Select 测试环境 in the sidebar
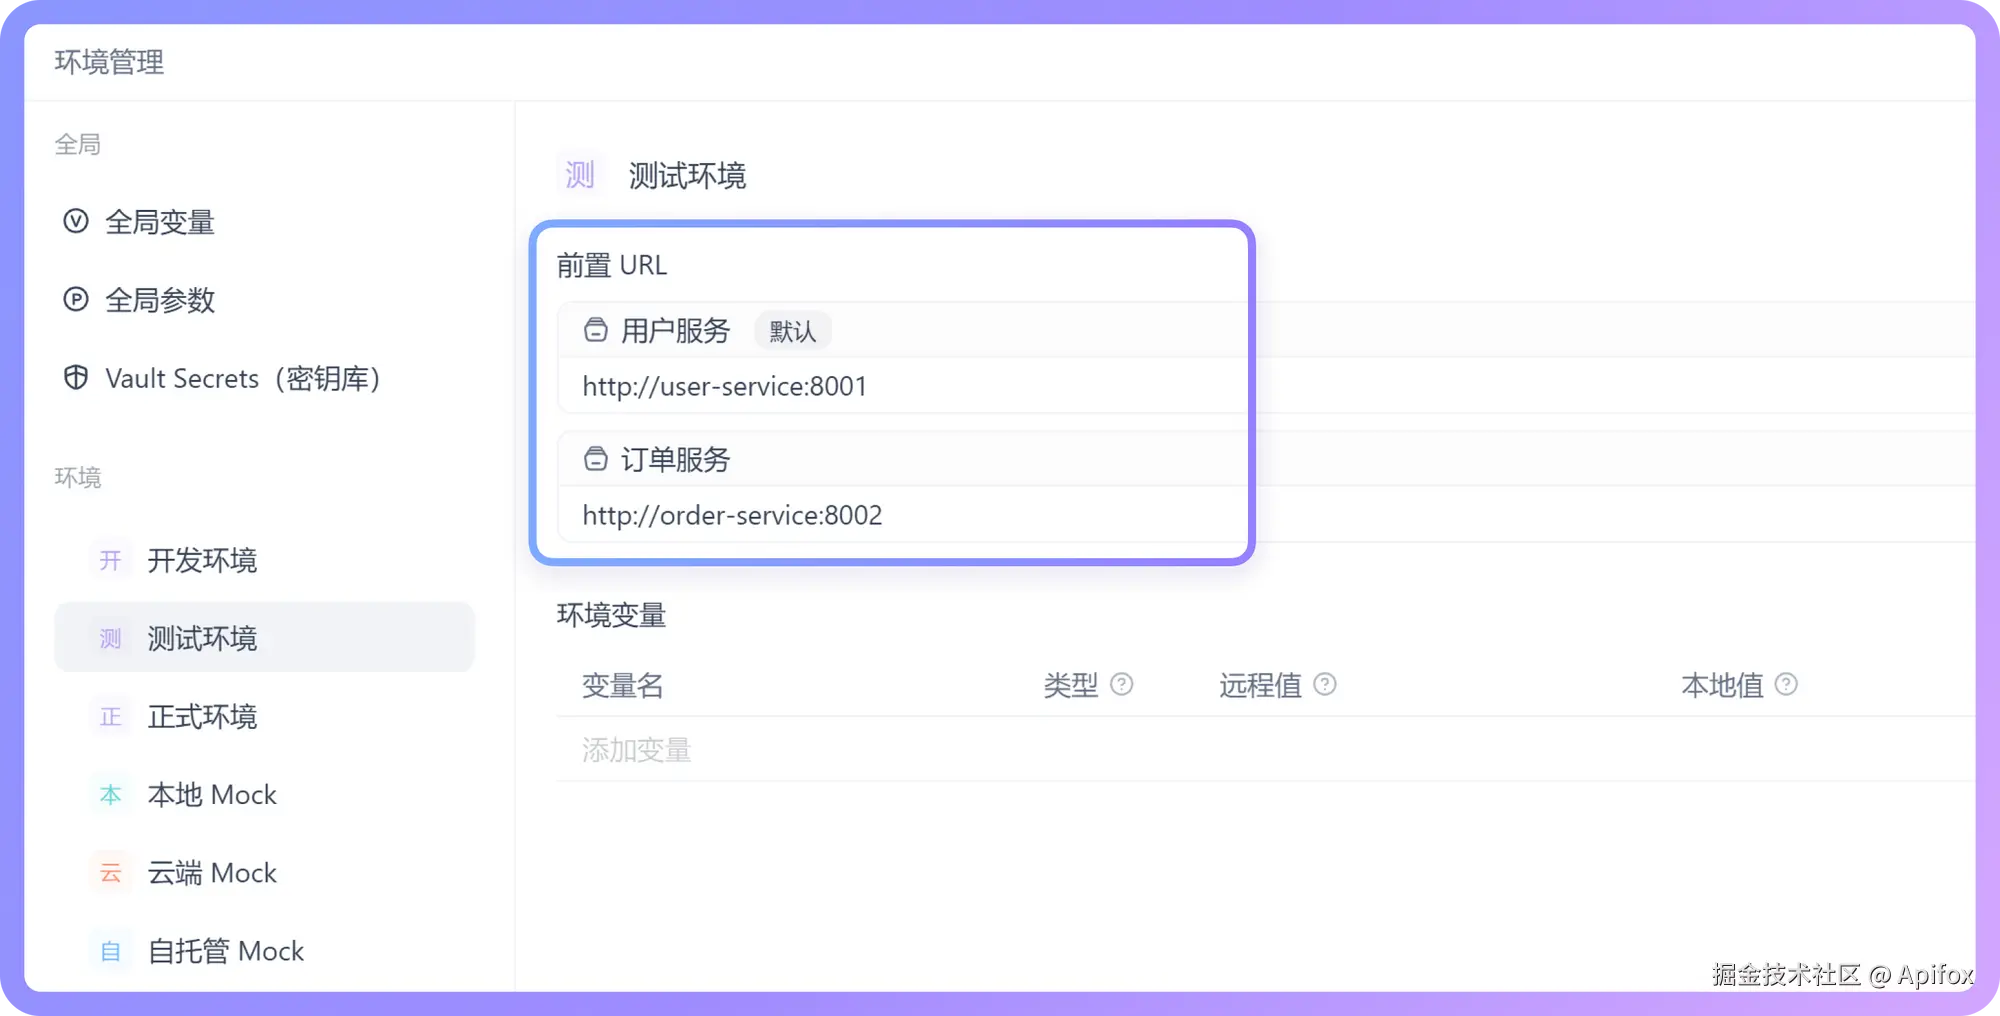The height and width of the screenshot is (1016, 2000). point(202,638)
